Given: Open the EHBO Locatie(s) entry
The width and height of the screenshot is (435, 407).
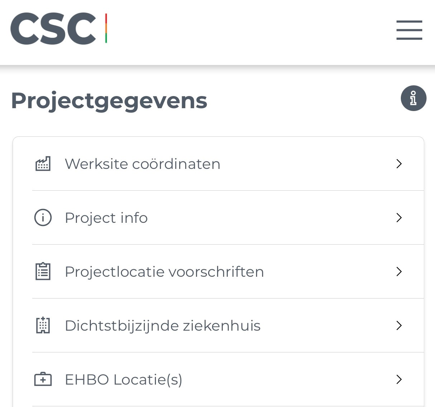Looking at the screenshot, I should (219, 380).
